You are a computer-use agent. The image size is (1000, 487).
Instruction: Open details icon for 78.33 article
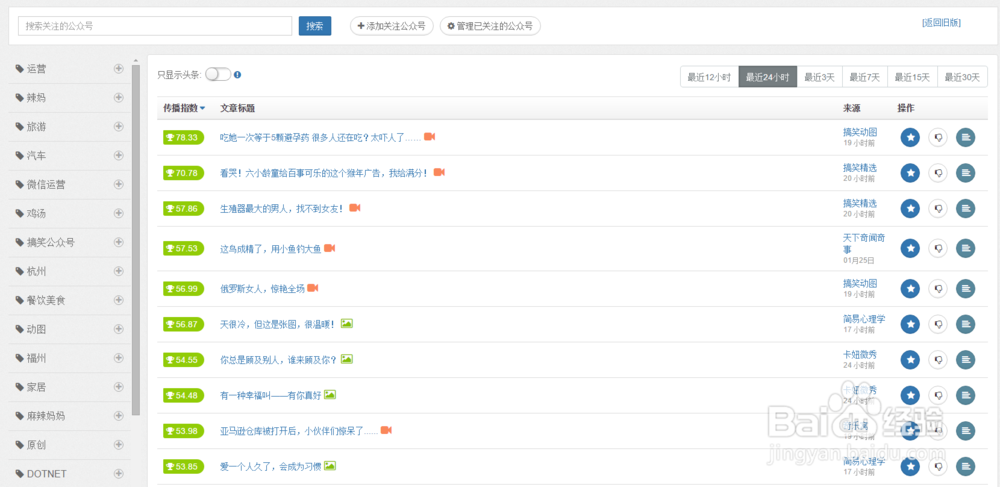click(x=966, y=137)
